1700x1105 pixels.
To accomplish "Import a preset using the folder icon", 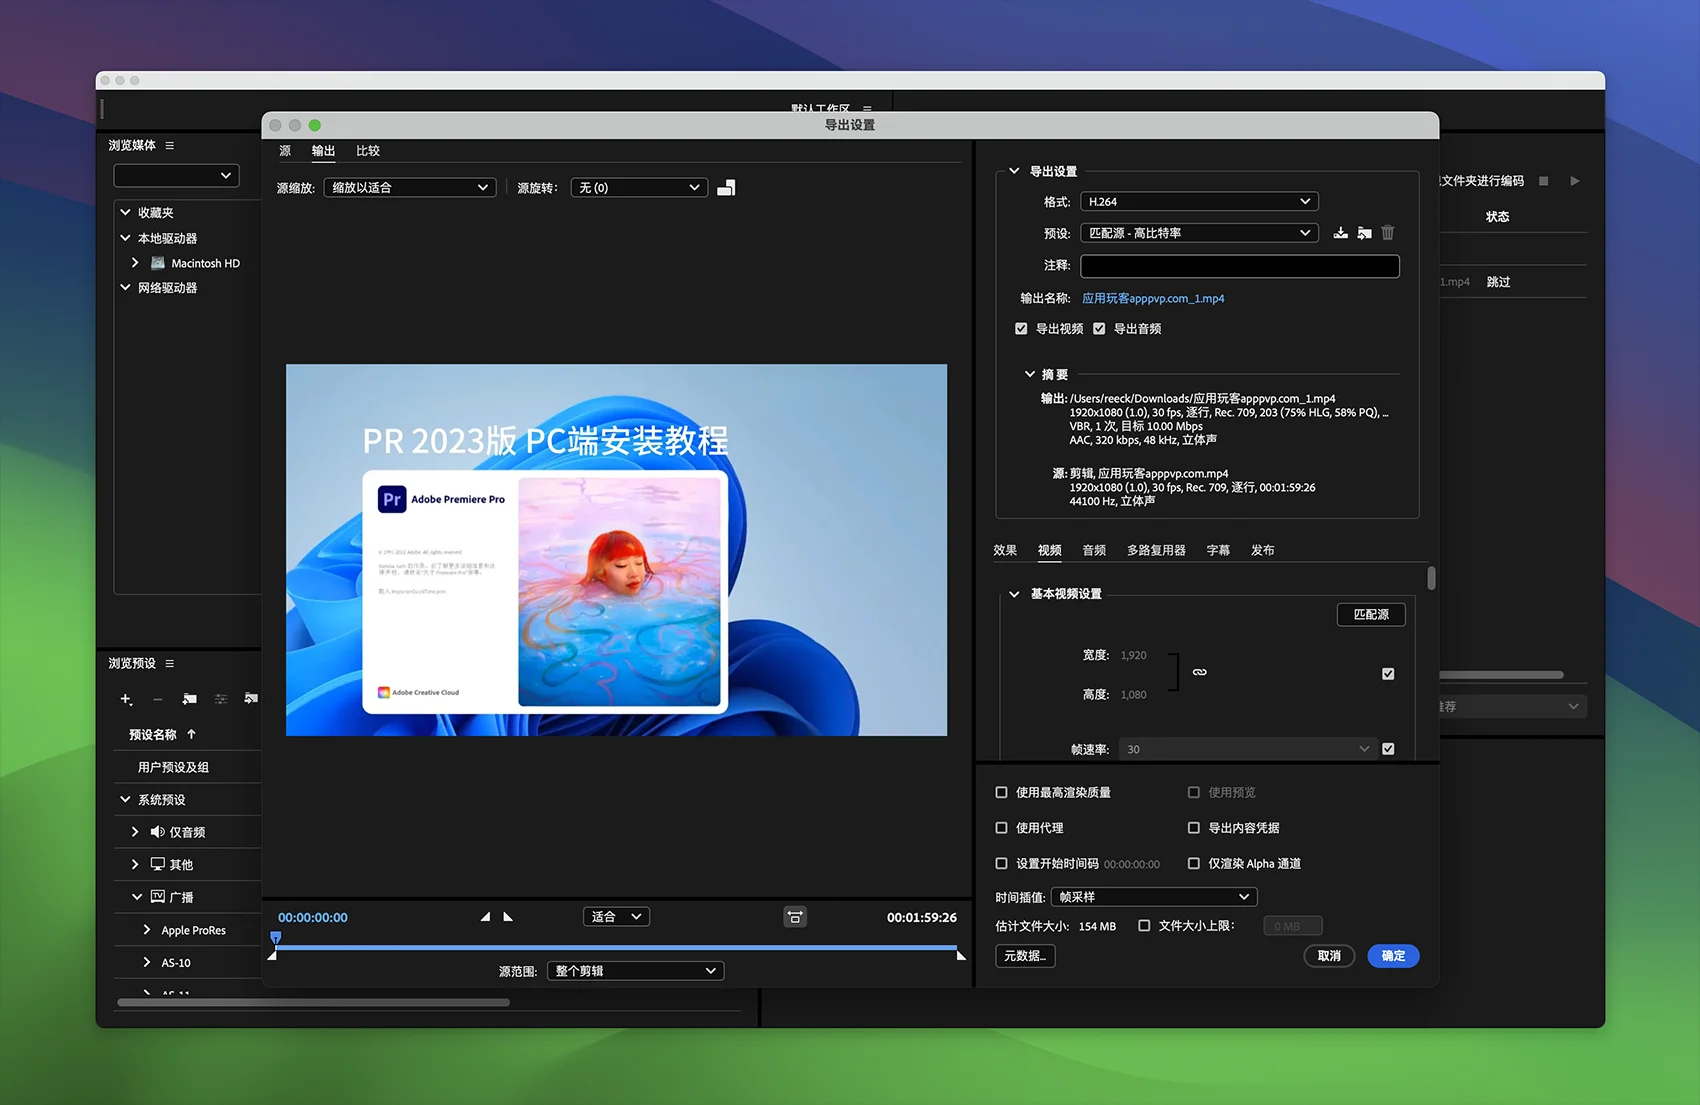I will pyautogui.click(x=1364, y=233).
